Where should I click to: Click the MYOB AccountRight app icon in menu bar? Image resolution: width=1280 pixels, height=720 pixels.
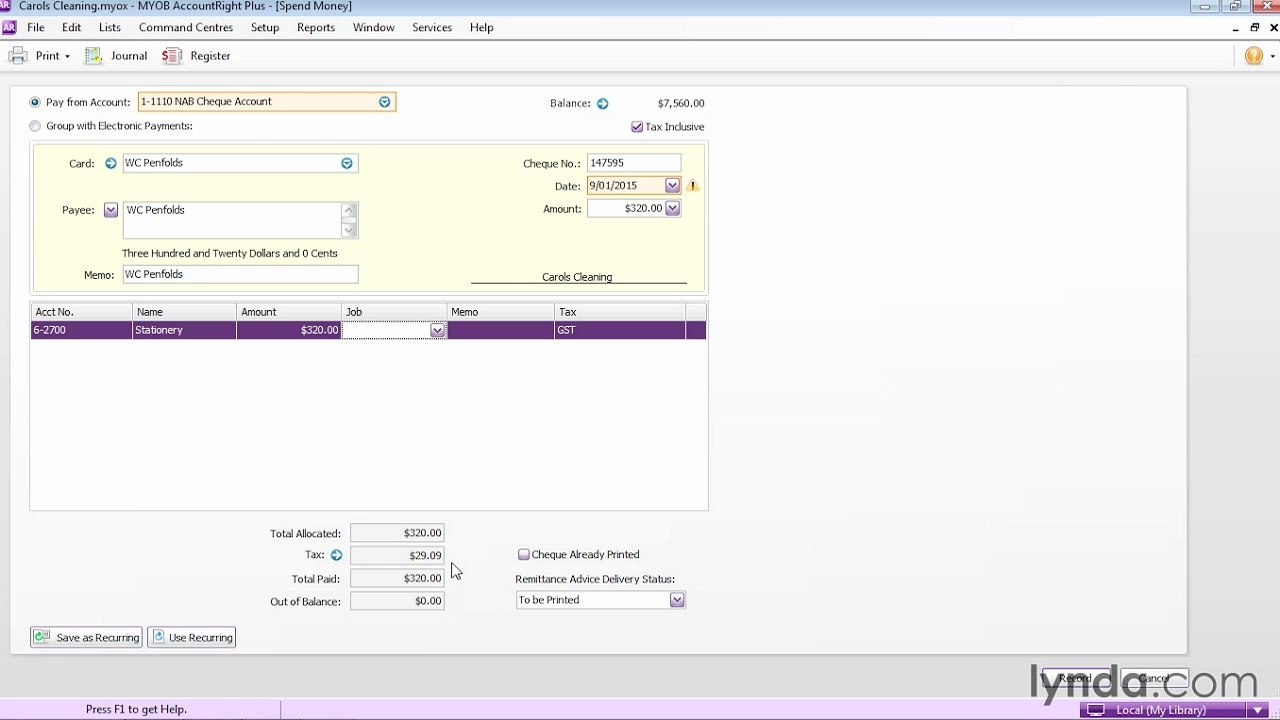pos(9,27)
